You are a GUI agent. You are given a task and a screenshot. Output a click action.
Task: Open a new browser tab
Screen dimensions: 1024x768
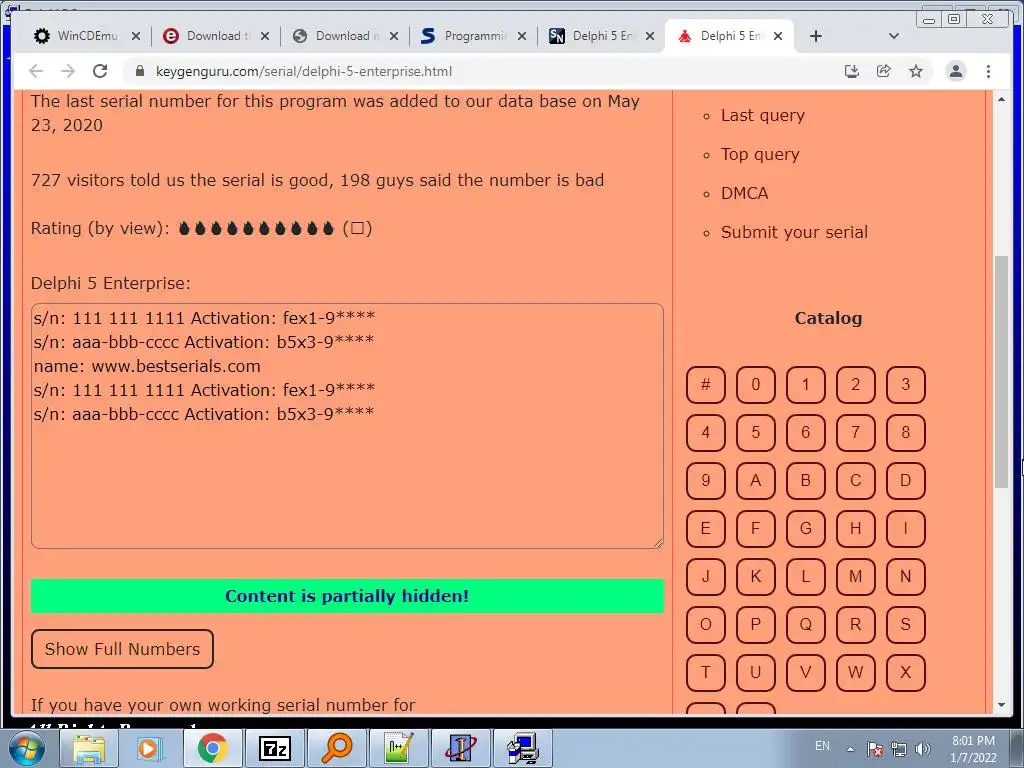[816, 36]
